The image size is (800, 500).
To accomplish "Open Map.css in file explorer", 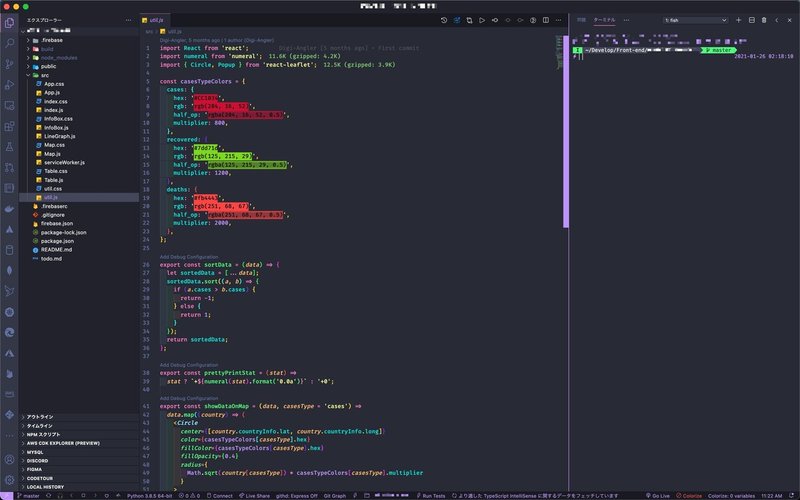I will pyautogui.click(x=79, y=145).
